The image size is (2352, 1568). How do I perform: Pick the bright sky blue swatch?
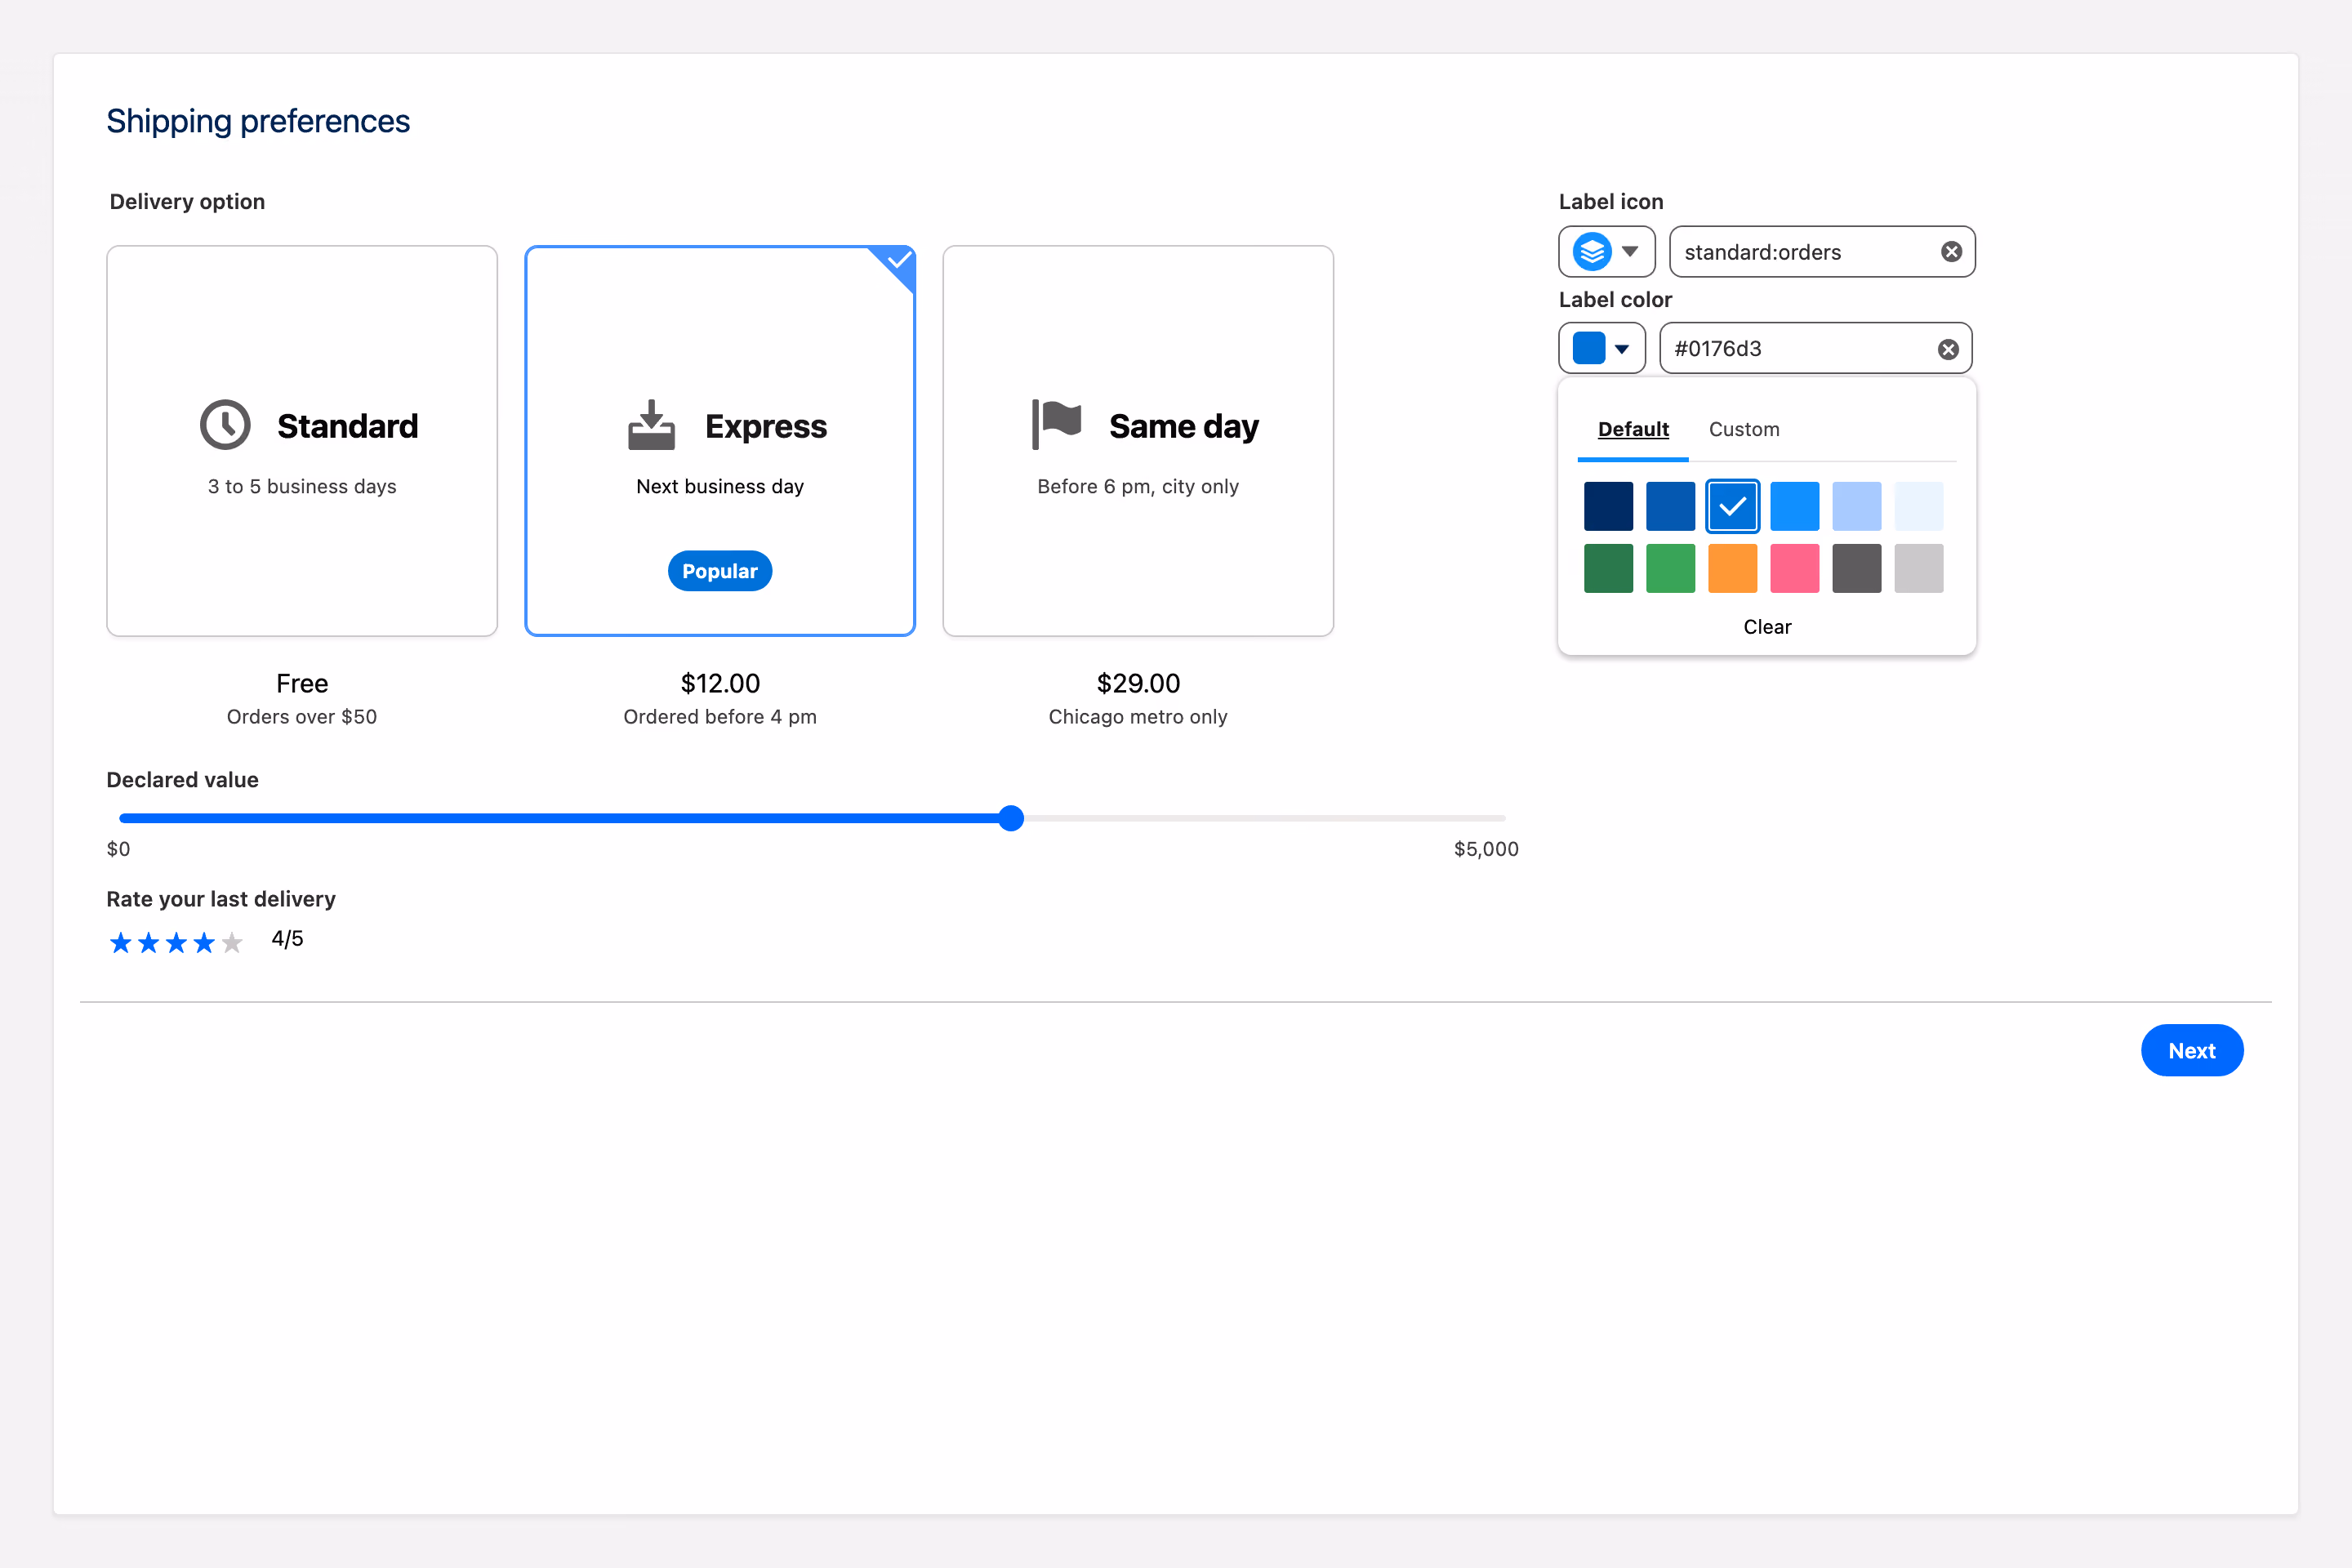(x=1794, y=506)
